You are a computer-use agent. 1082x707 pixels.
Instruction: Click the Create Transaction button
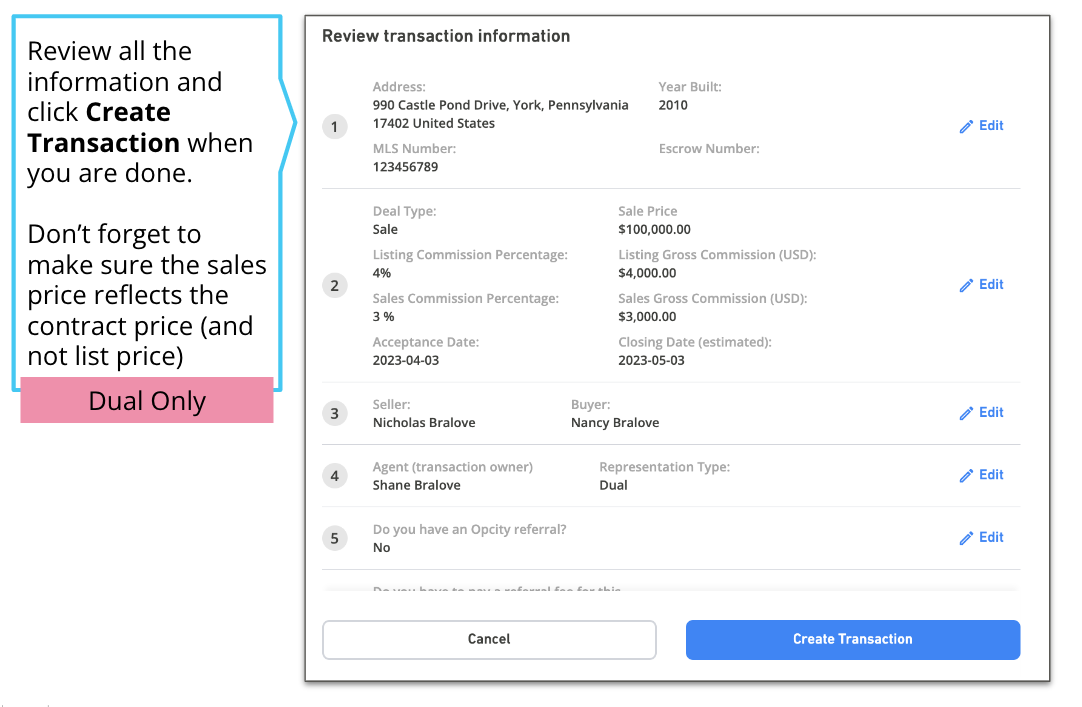853,639
